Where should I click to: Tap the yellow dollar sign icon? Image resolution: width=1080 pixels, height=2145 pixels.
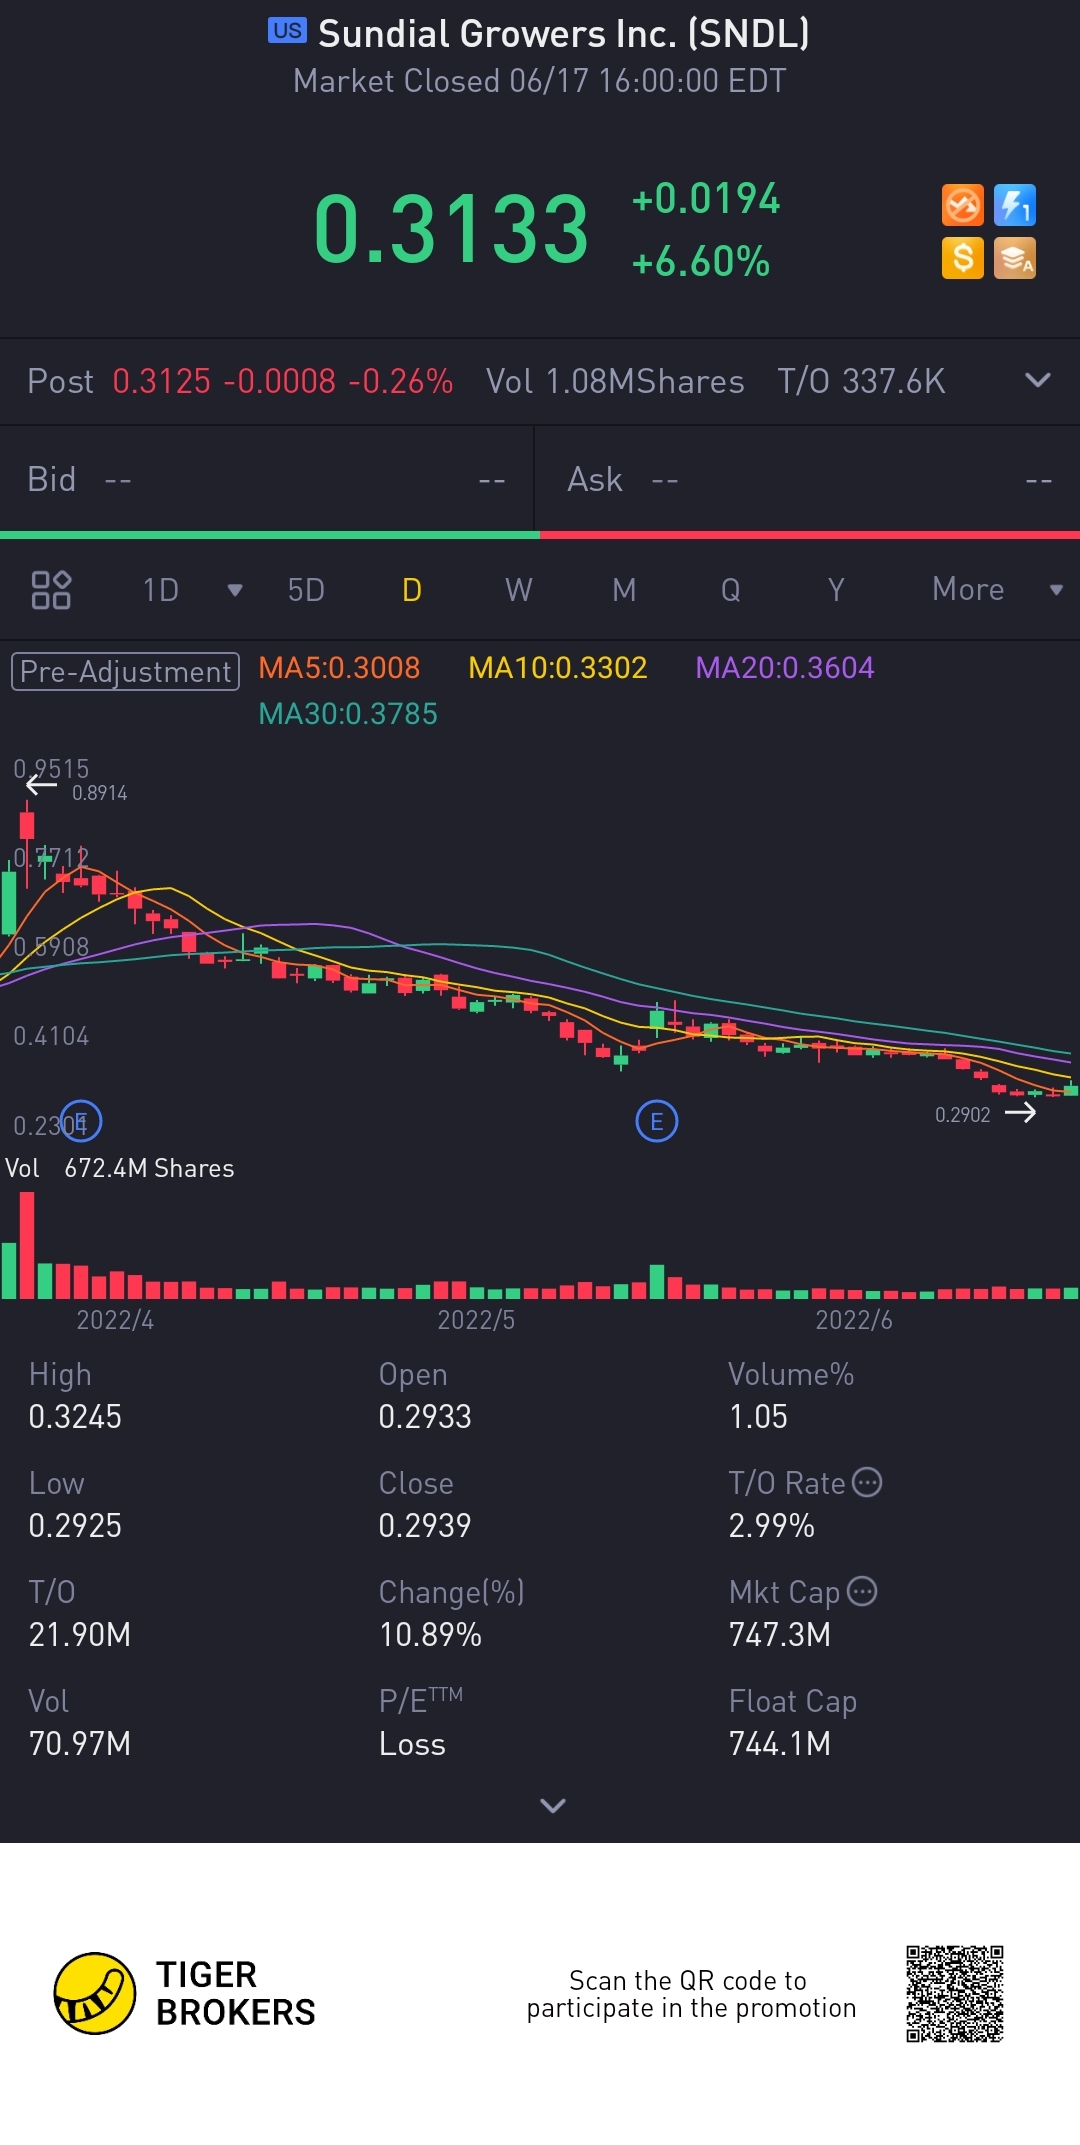pos(963,258)
